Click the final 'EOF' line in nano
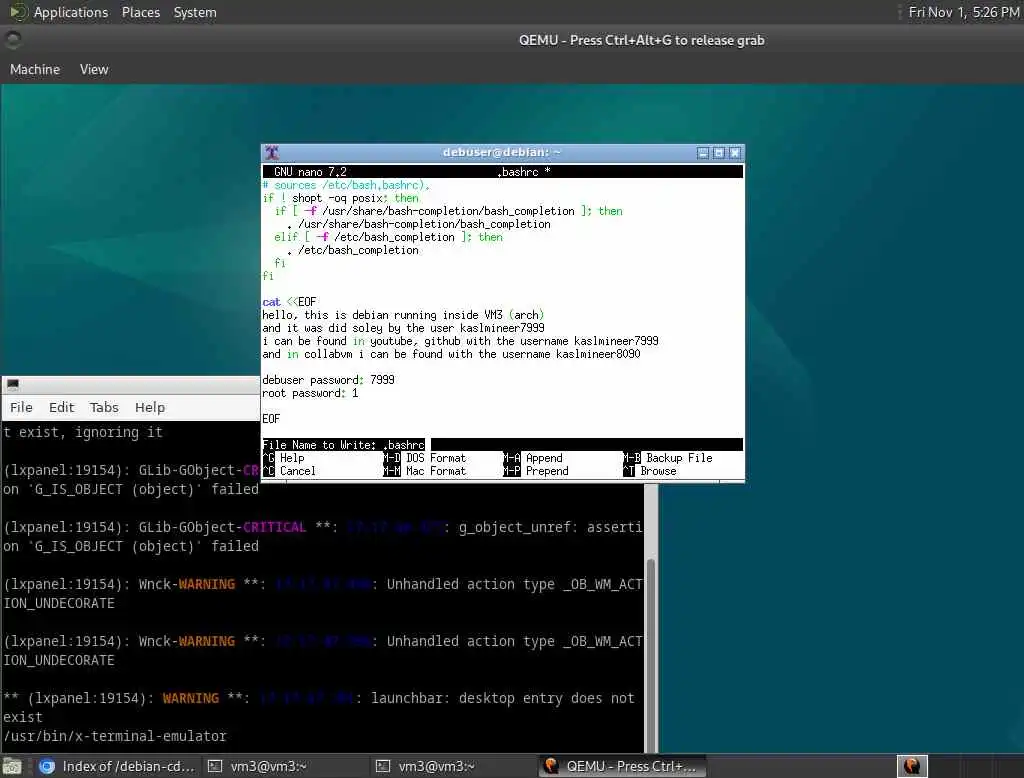Viewport: 1024px width, 778px height. pos(271,419)
